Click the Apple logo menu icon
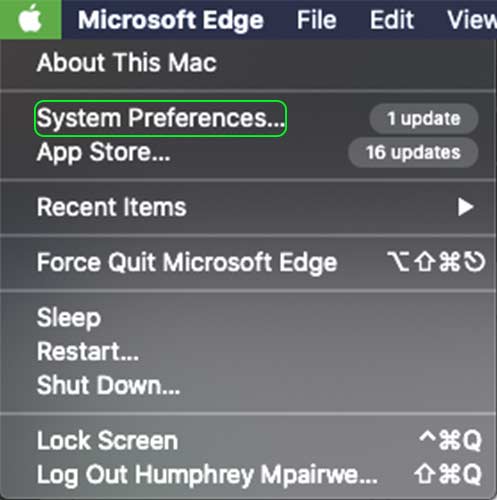Screen dimensions: 497x500 (30, 19)
